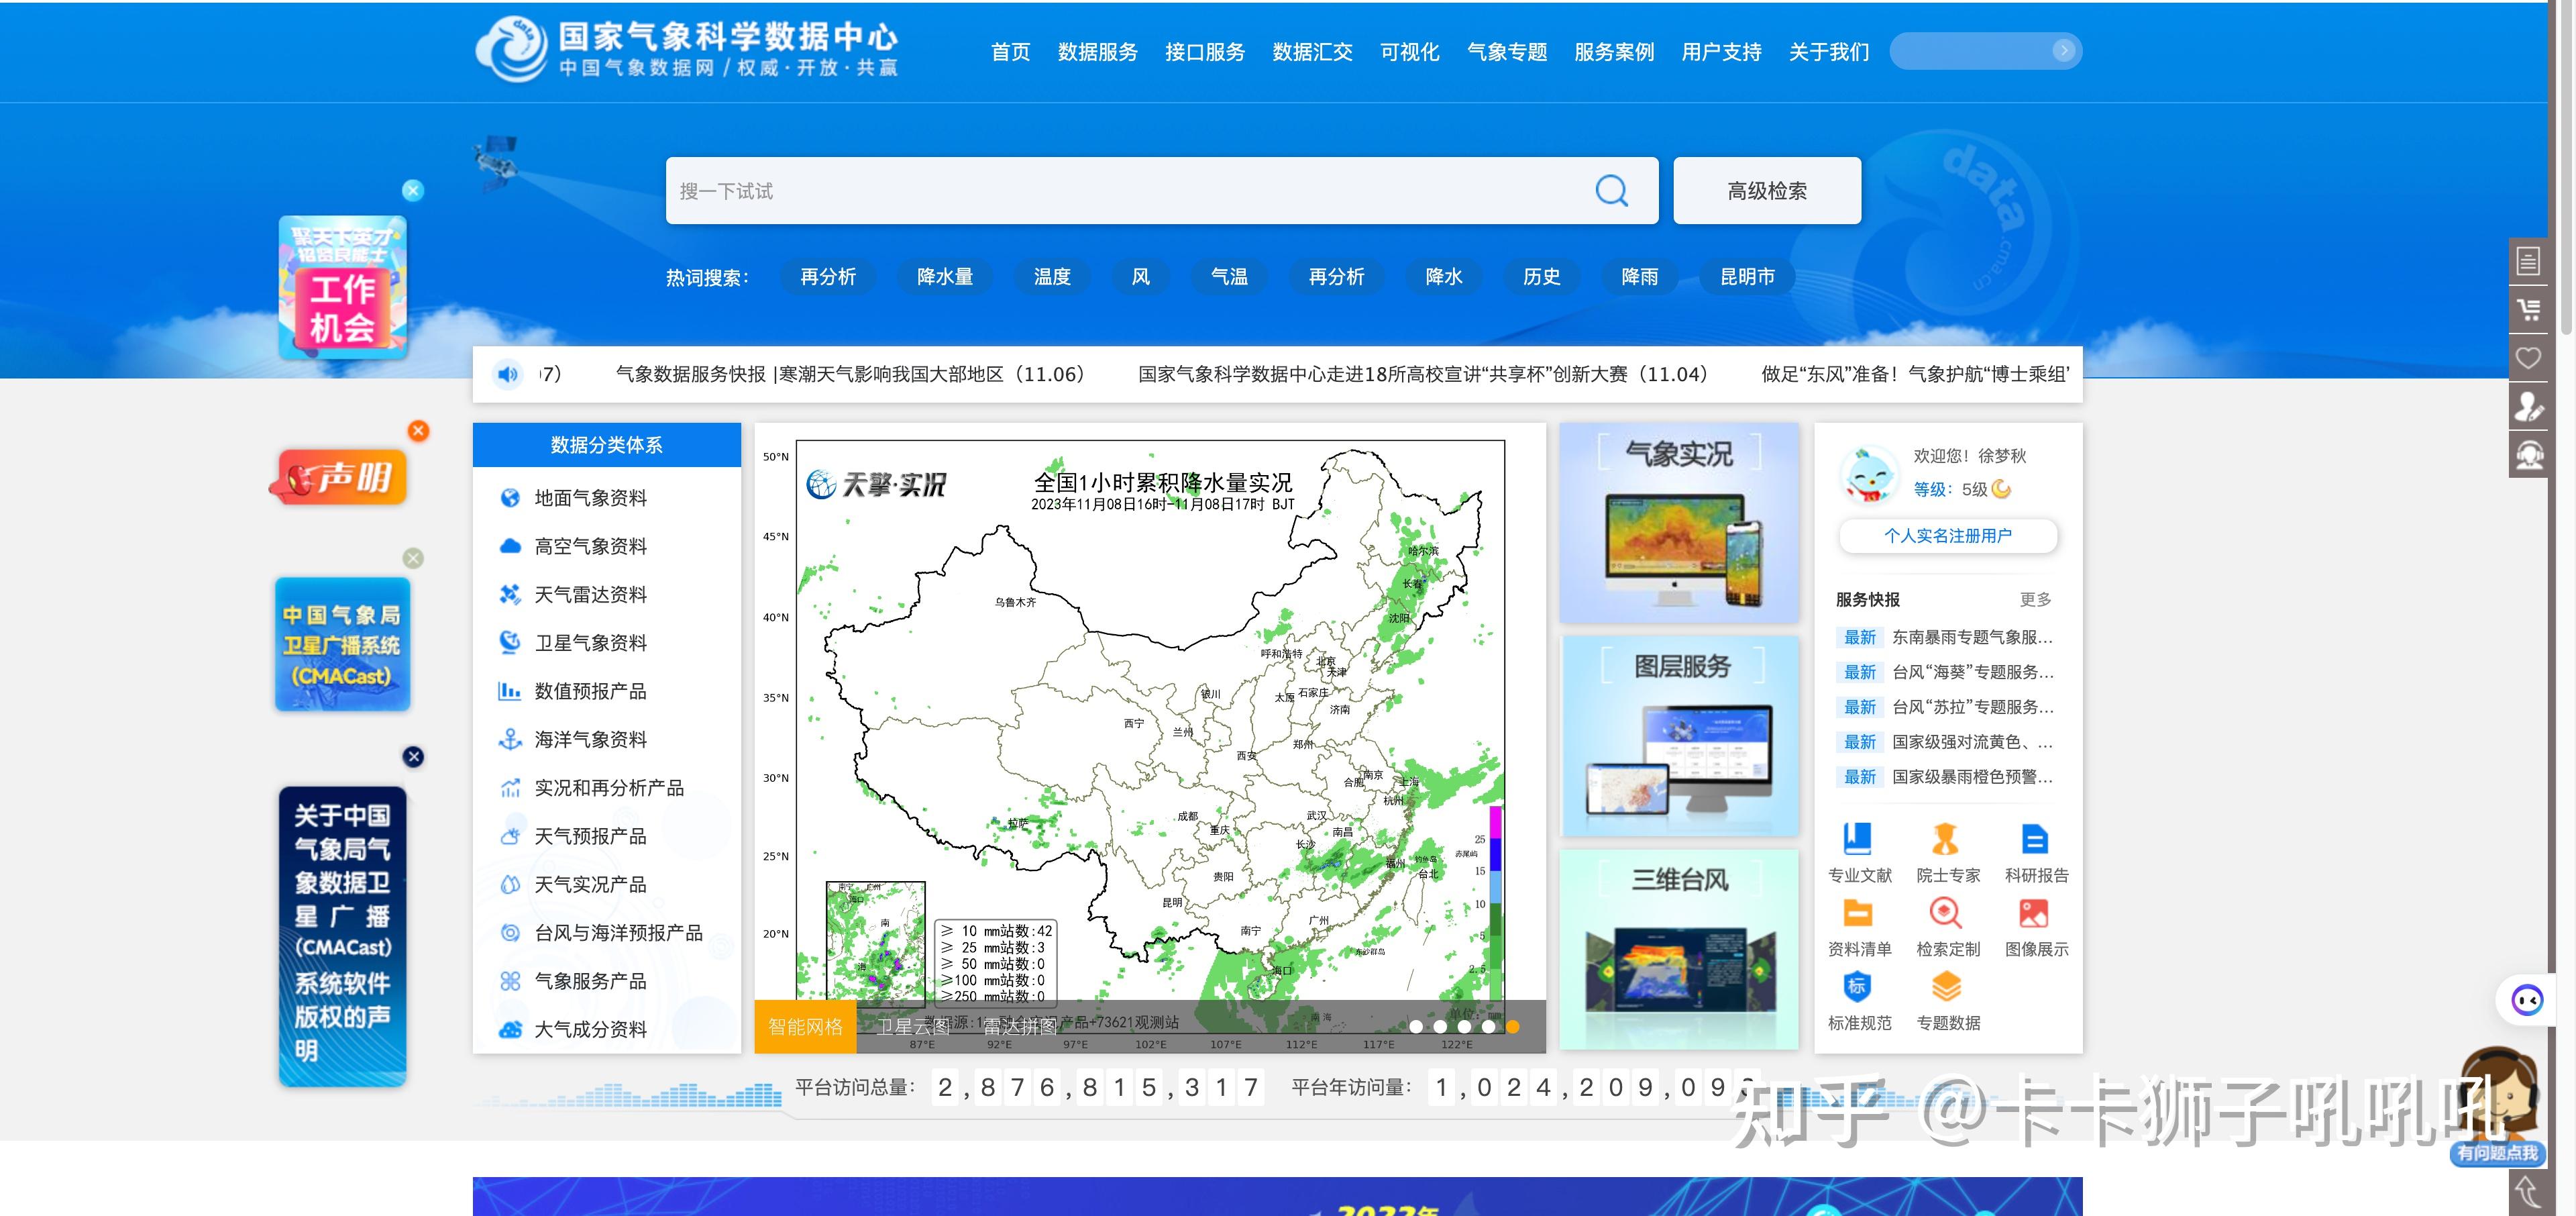Click hot keyword 降水量

pyautogui.click(x=945, y=277)
